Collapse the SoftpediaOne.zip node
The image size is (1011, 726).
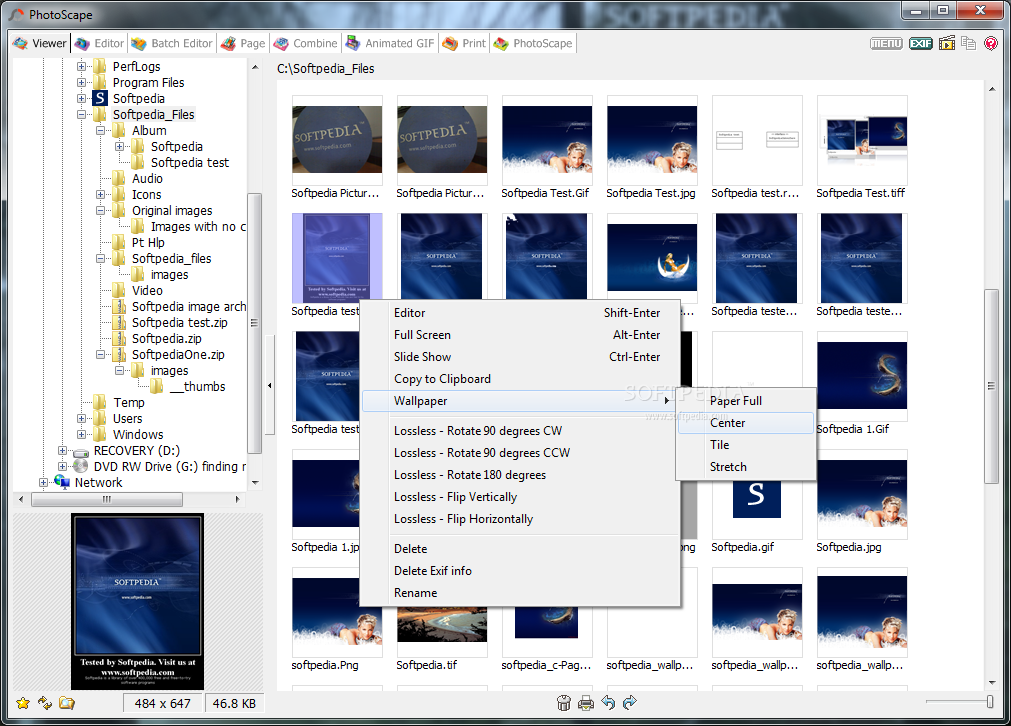101,354
